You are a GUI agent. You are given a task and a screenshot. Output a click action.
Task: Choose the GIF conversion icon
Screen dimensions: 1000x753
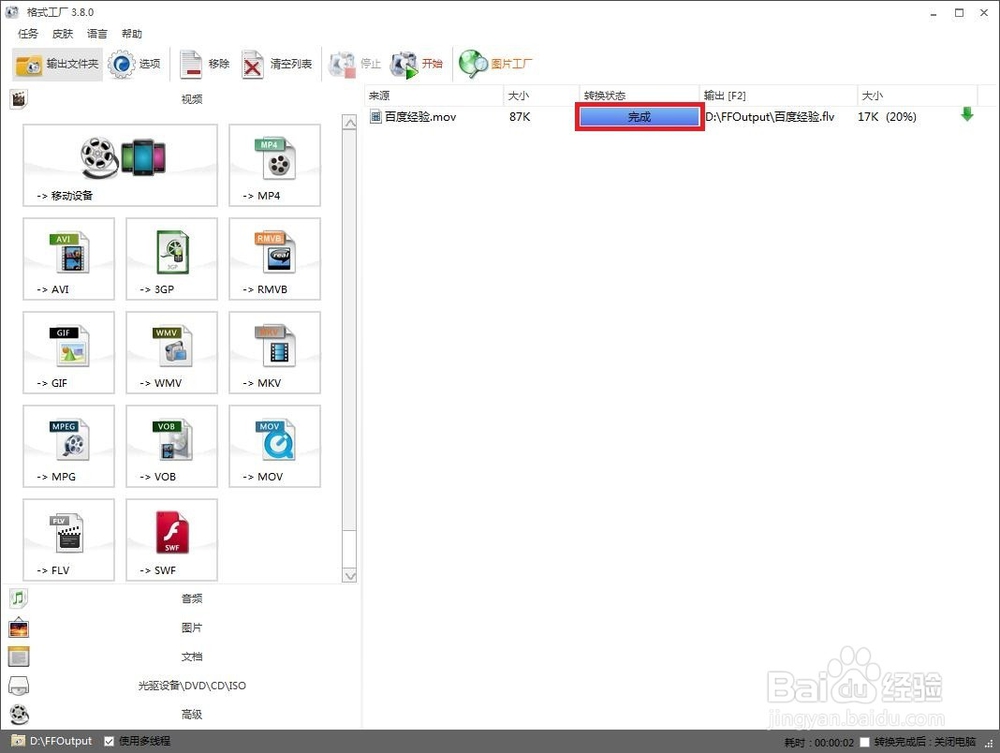pyautogui.click(x=69, y=353)
